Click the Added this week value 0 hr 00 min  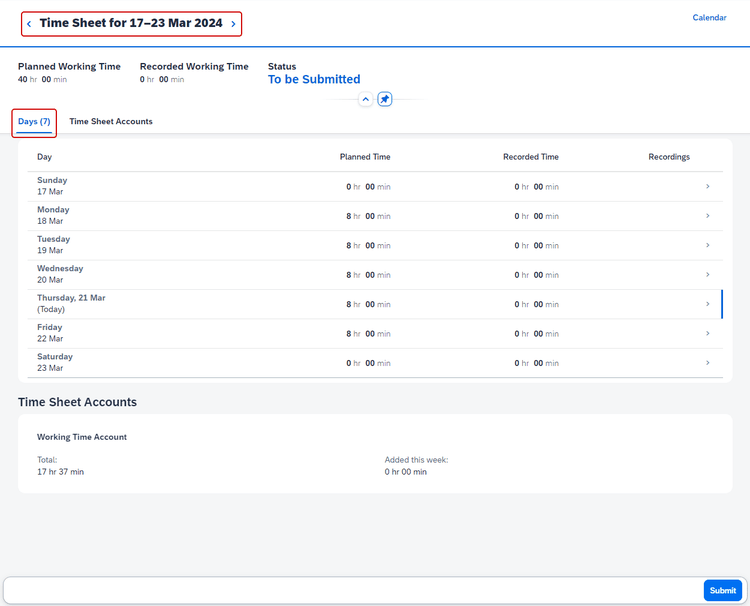pos(406,472)
